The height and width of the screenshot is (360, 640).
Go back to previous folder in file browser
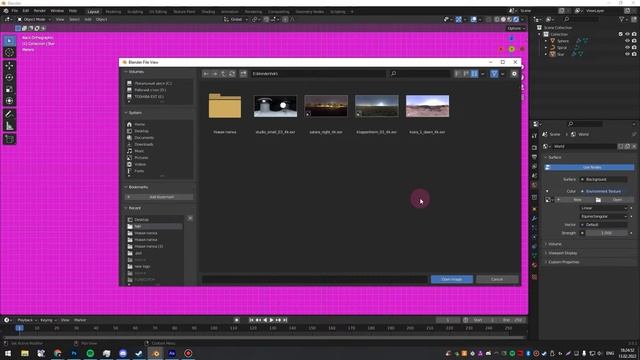[x=206, y=74]
